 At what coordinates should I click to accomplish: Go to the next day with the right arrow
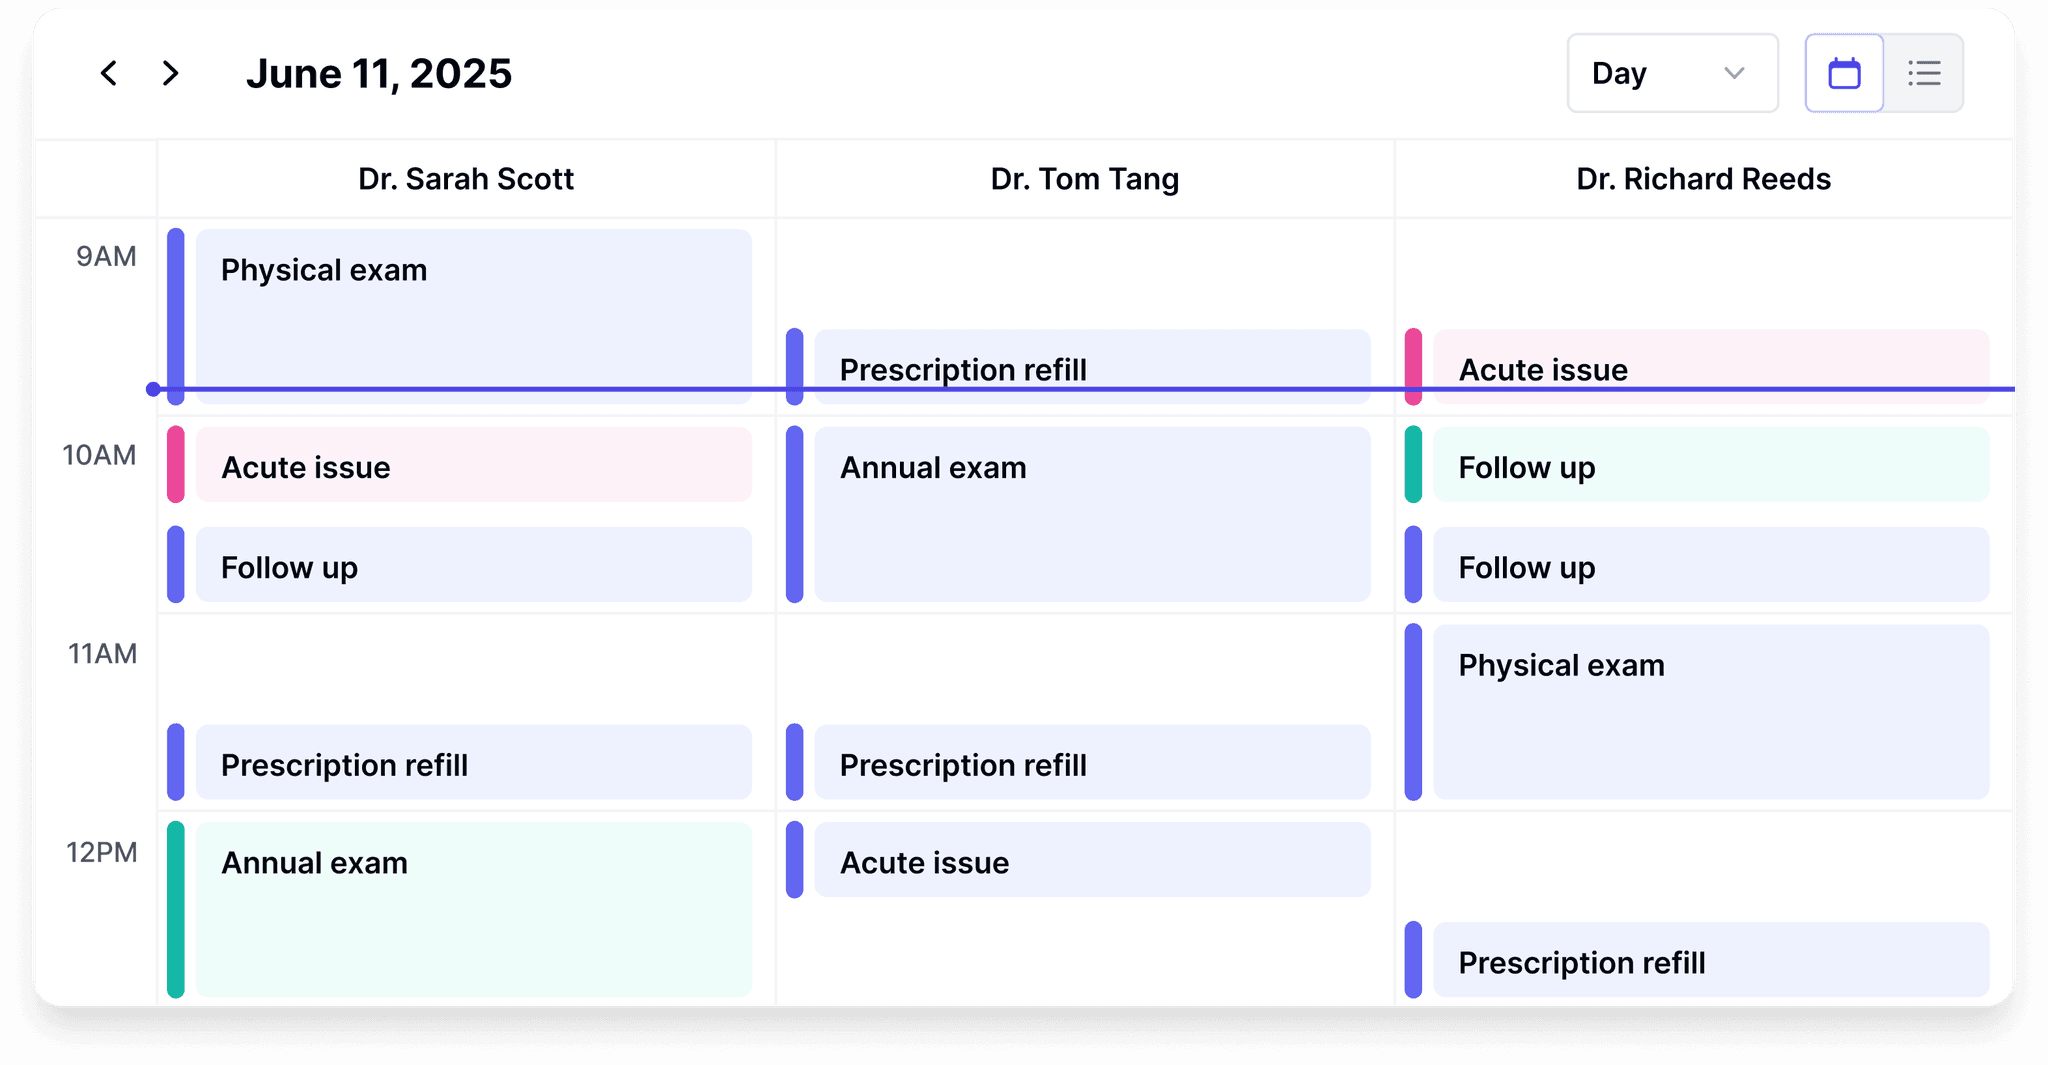click(170, 73)
